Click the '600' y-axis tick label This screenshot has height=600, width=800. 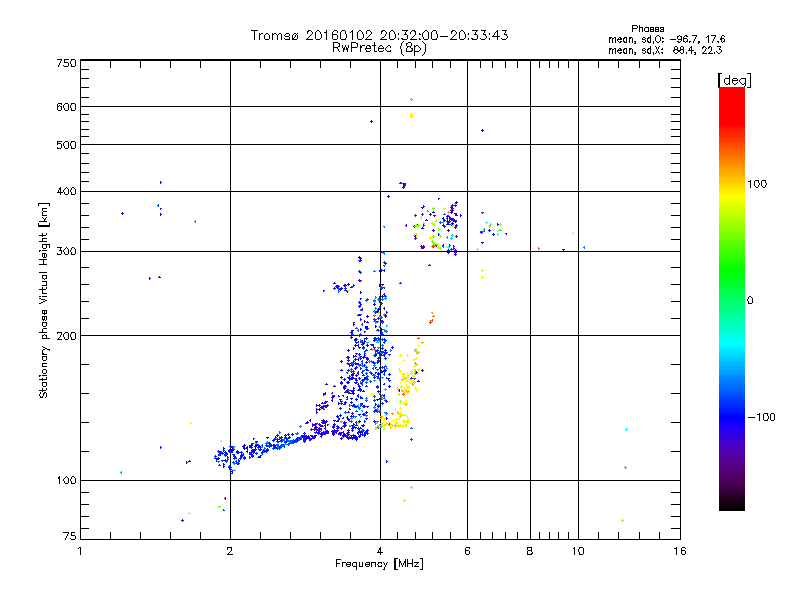pyautogui.click(x=66, y=107)
